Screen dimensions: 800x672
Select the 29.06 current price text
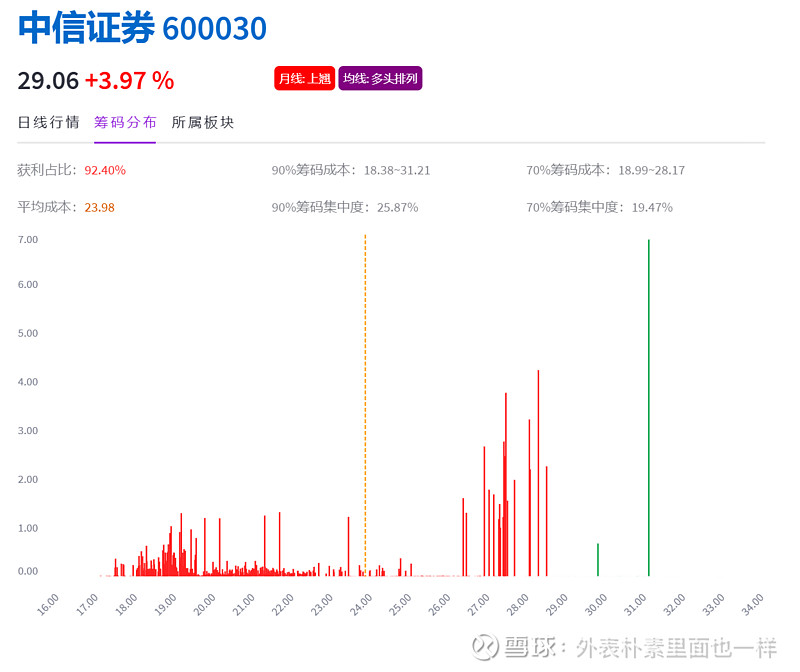point(48,81)
